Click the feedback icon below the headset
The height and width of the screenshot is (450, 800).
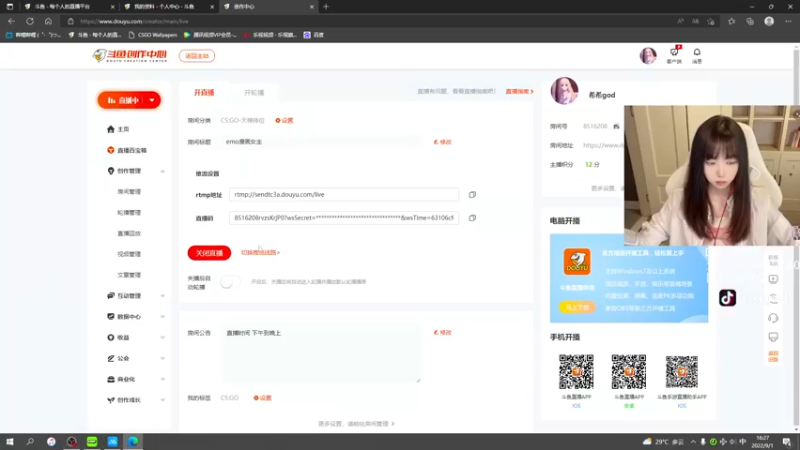click(x=773, y=337)
